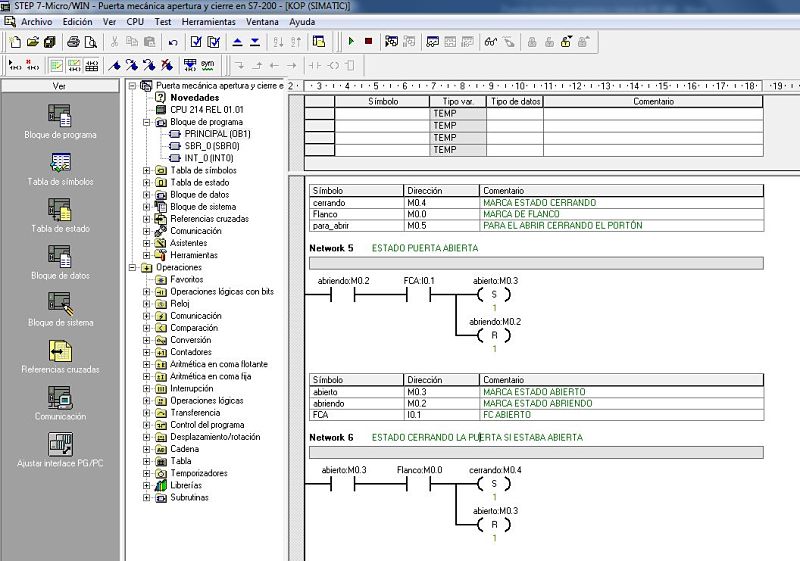Upload project from the CPU
Viewport: 800px width, 561px height.
237,42
